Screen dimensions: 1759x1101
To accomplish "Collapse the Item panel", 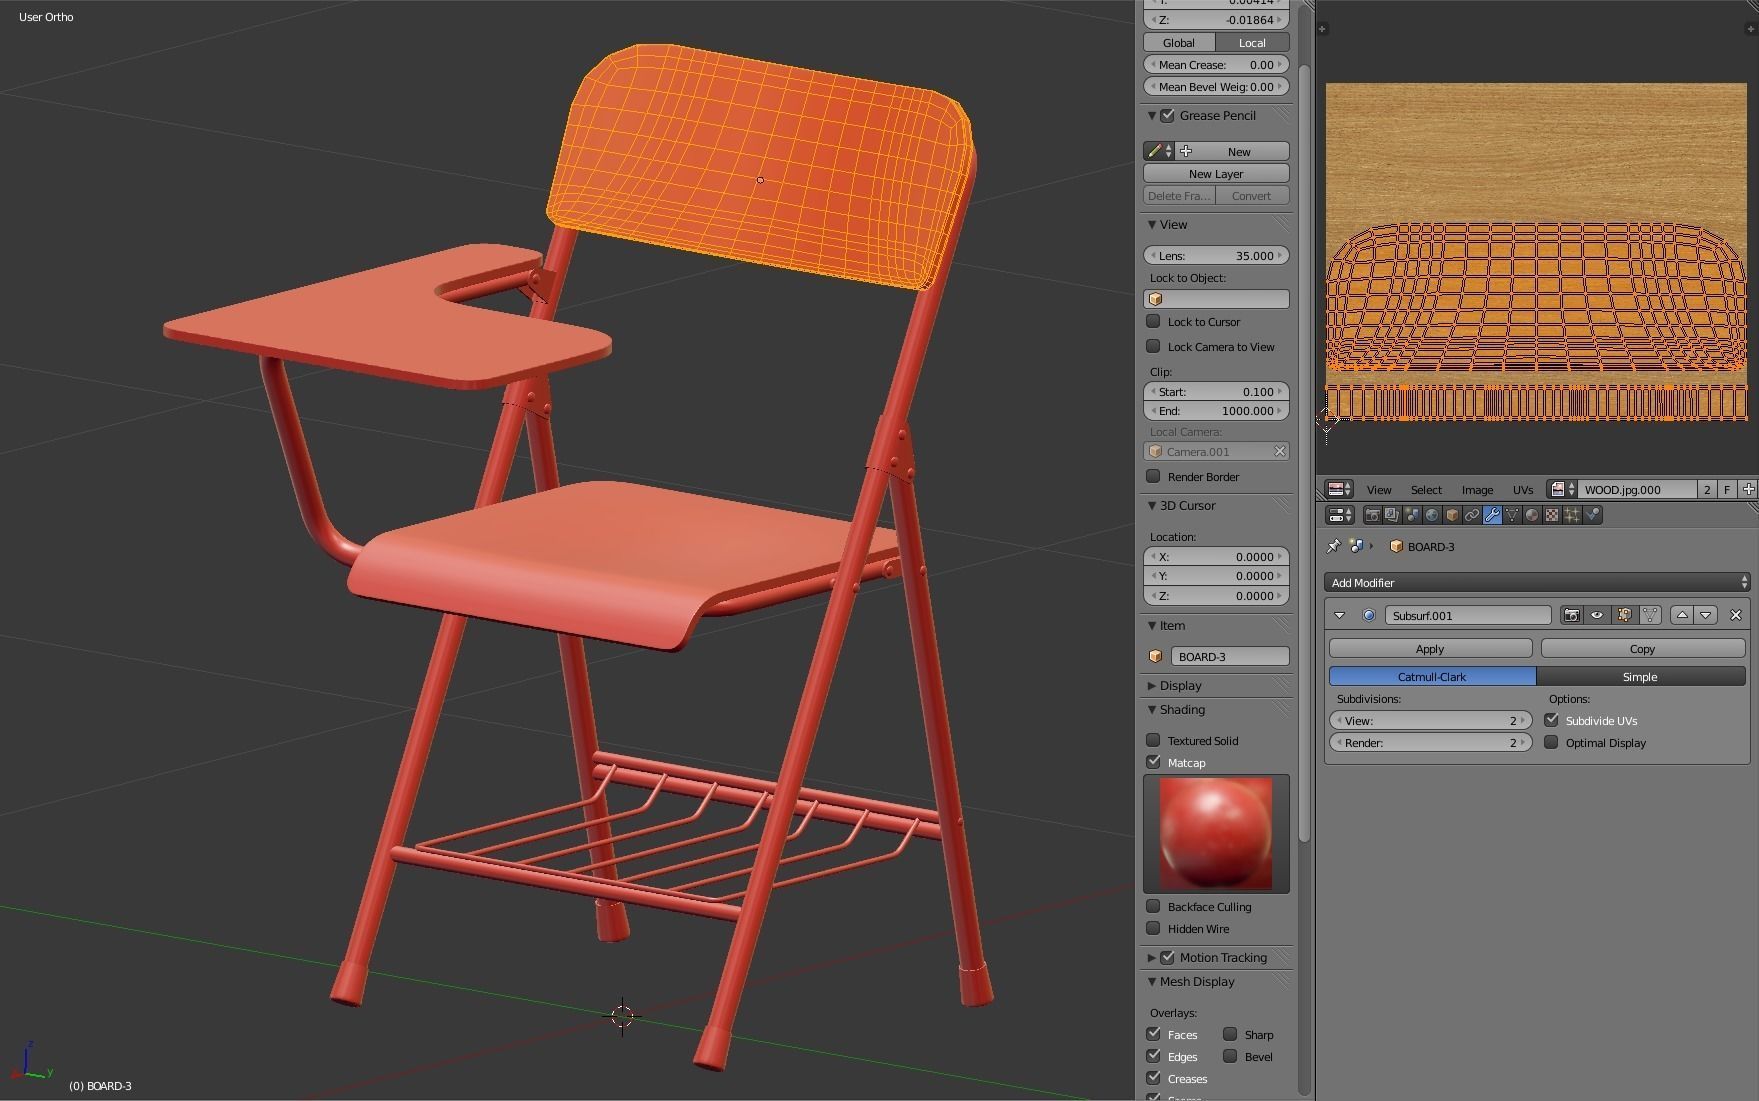I will point(1152,625).
